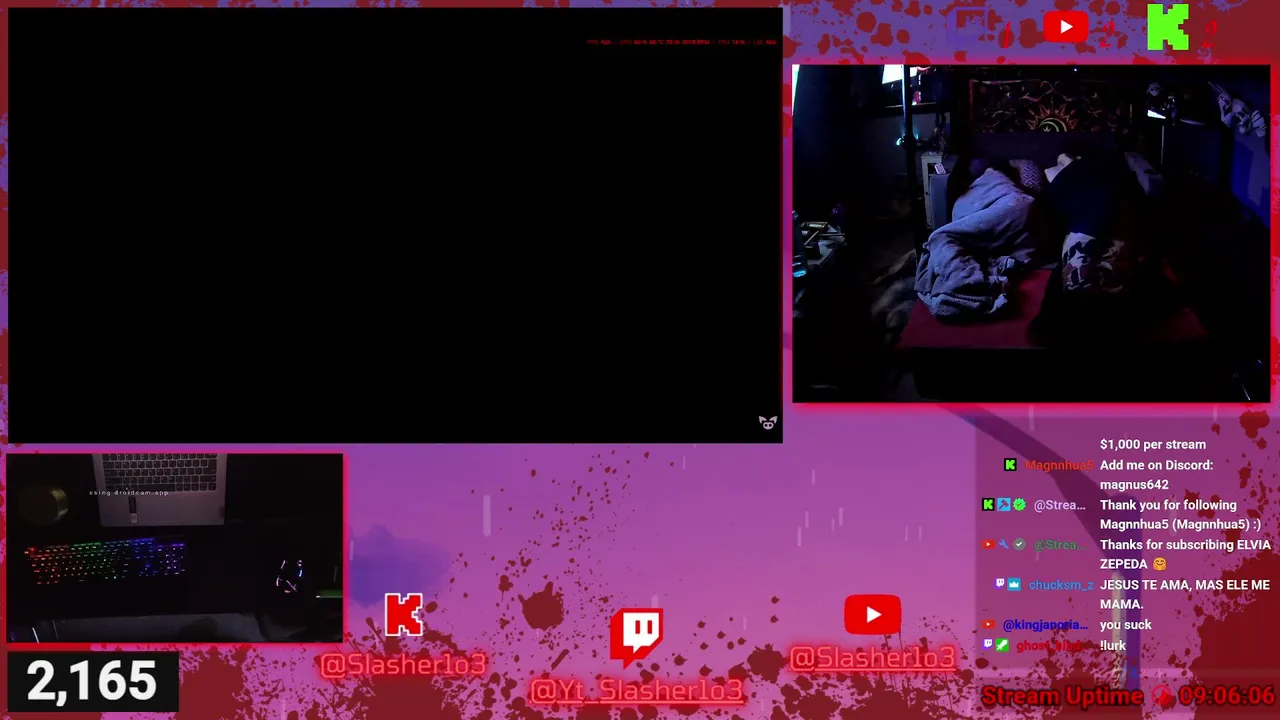This screenshot has height=720, width=1280.
Task: Click the wrench badge on the subscribing-alert row
Action: [x=1003, y=545]
